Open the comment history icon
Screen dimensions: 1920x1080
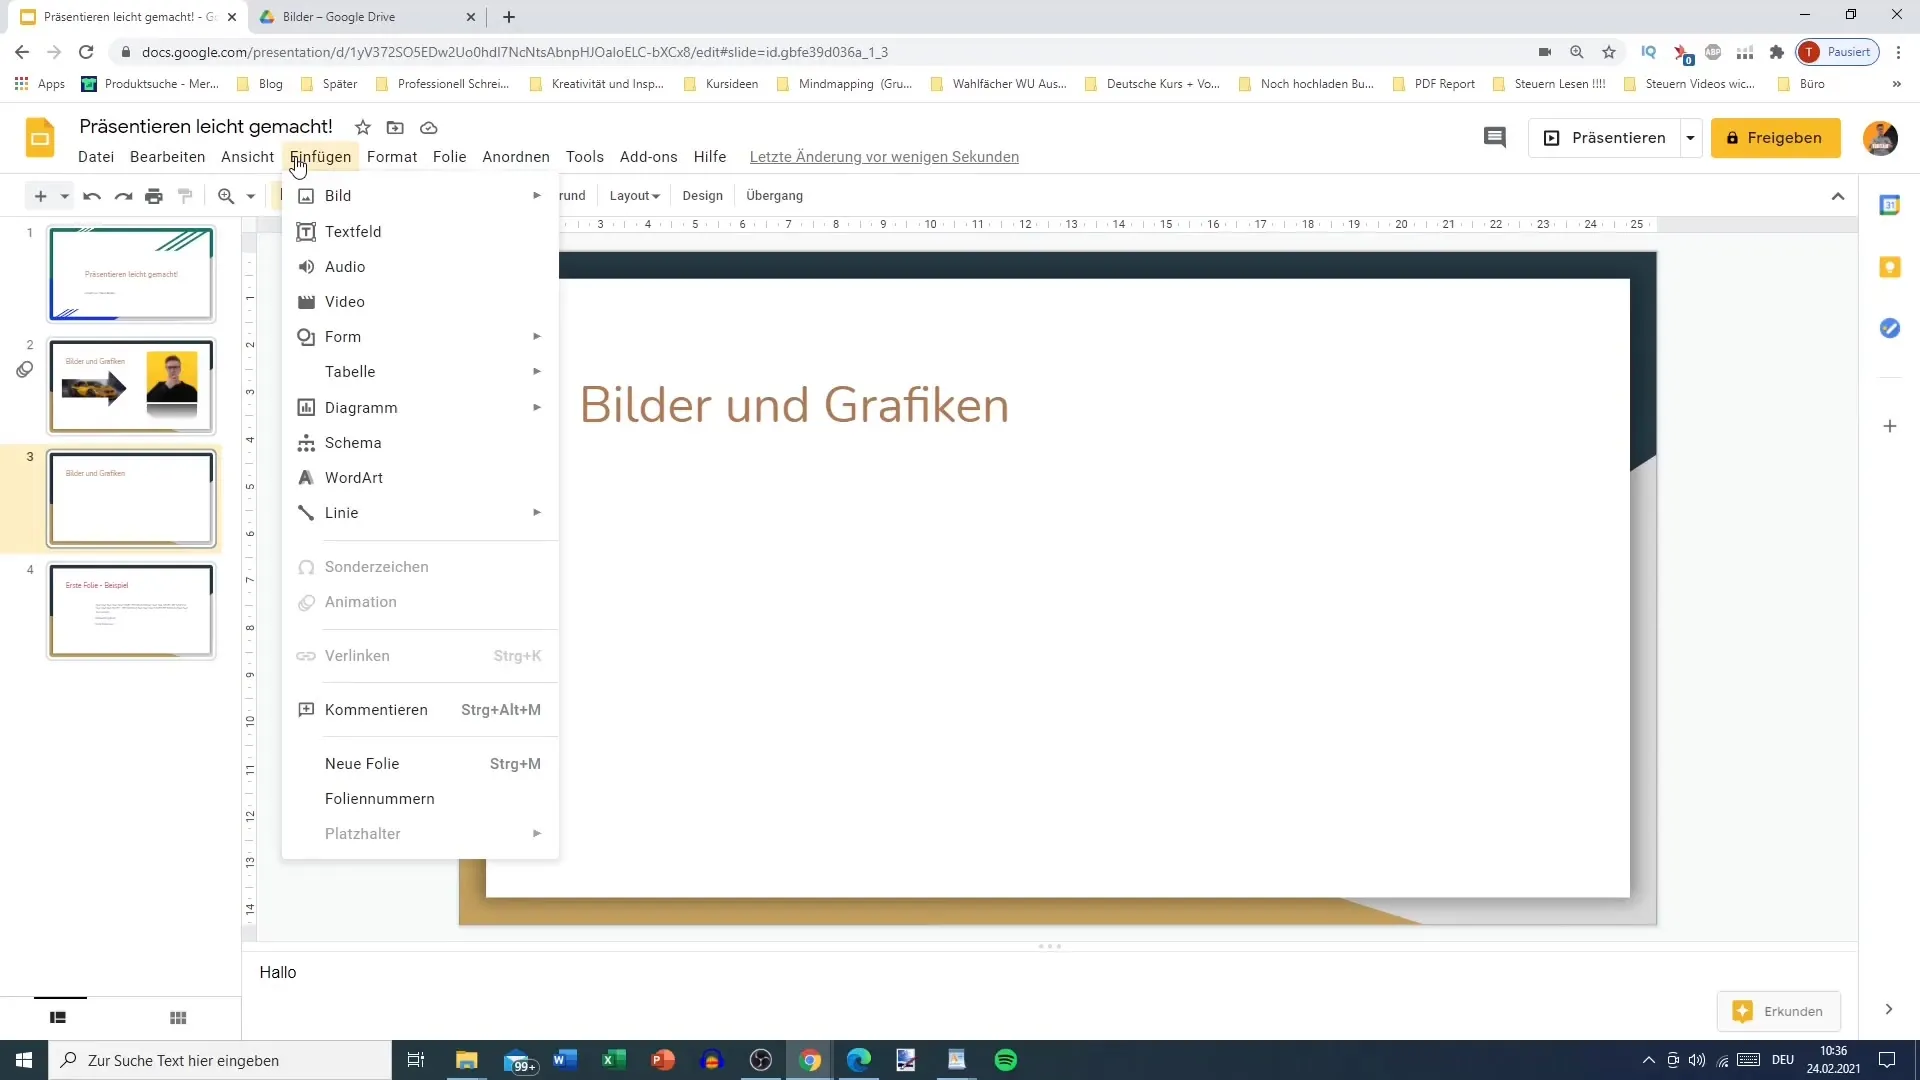pyautogui.click(x=1494, y=138)
